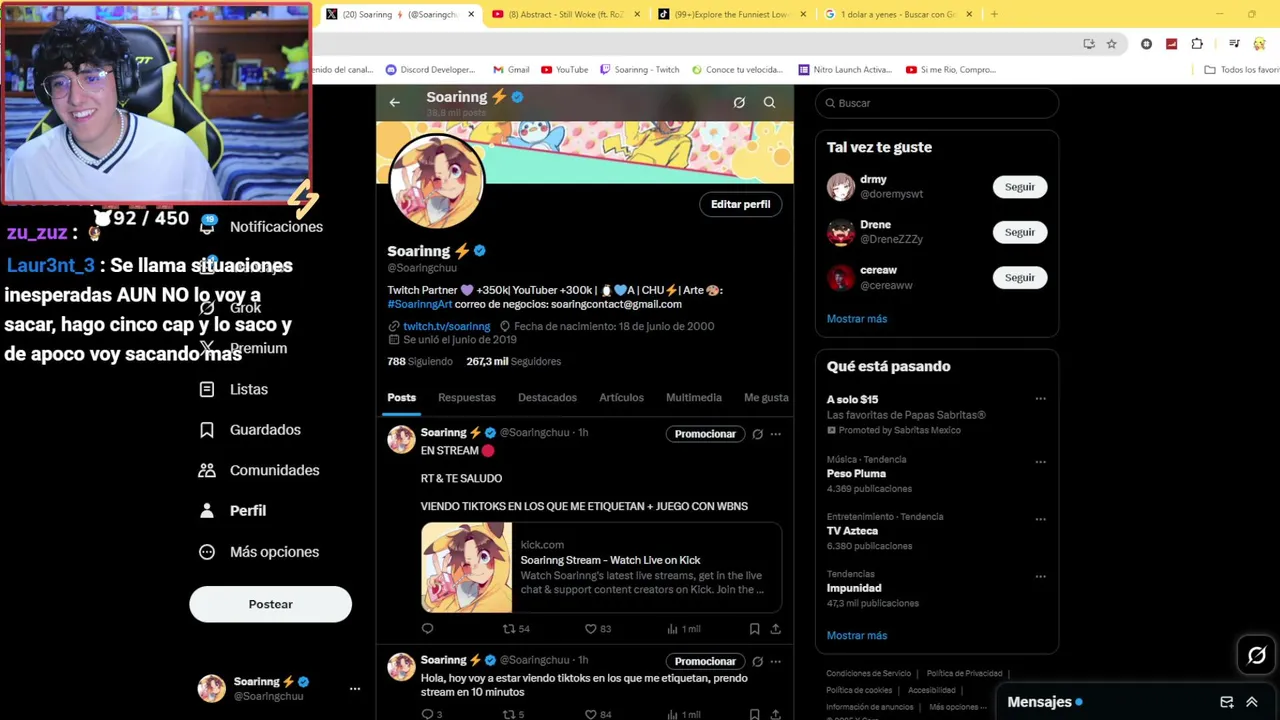Click the bookmark star in address bar
The width and height of the screenshot is (1280, 720).
1111,44
